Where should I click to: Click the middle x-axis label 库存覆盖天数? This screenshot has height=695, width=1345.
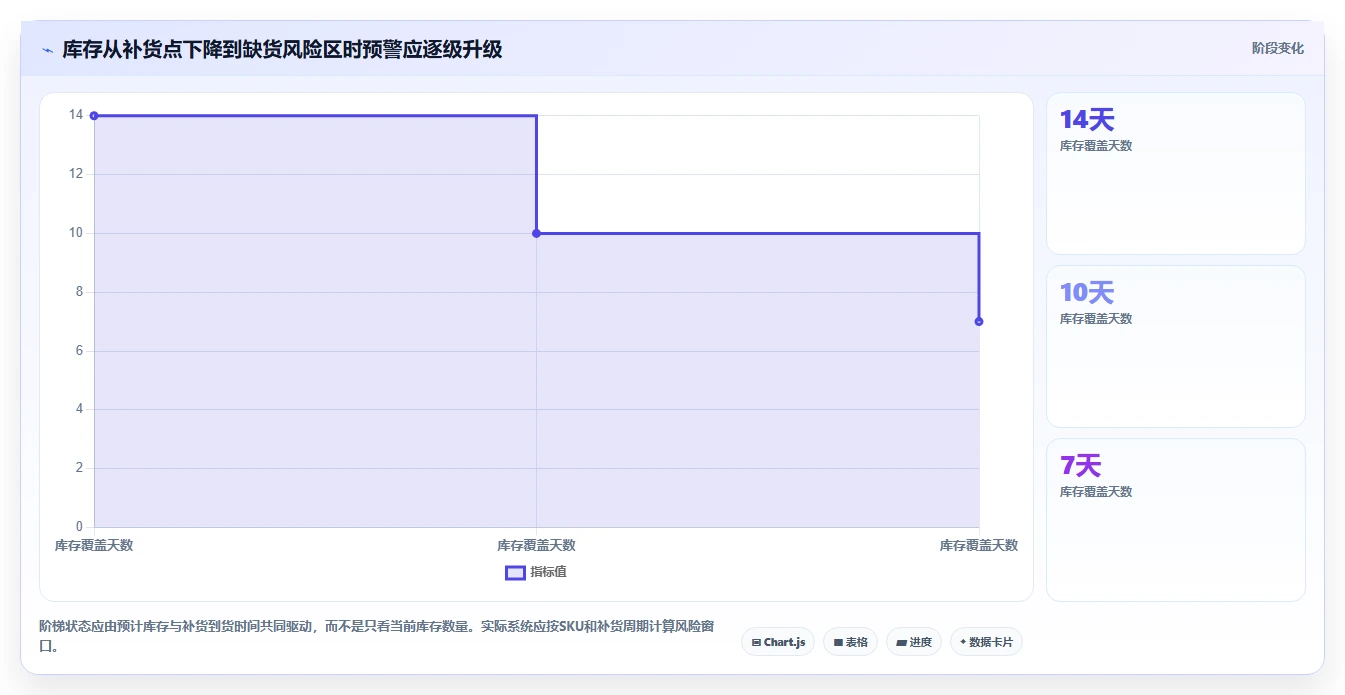coord(536,545)
